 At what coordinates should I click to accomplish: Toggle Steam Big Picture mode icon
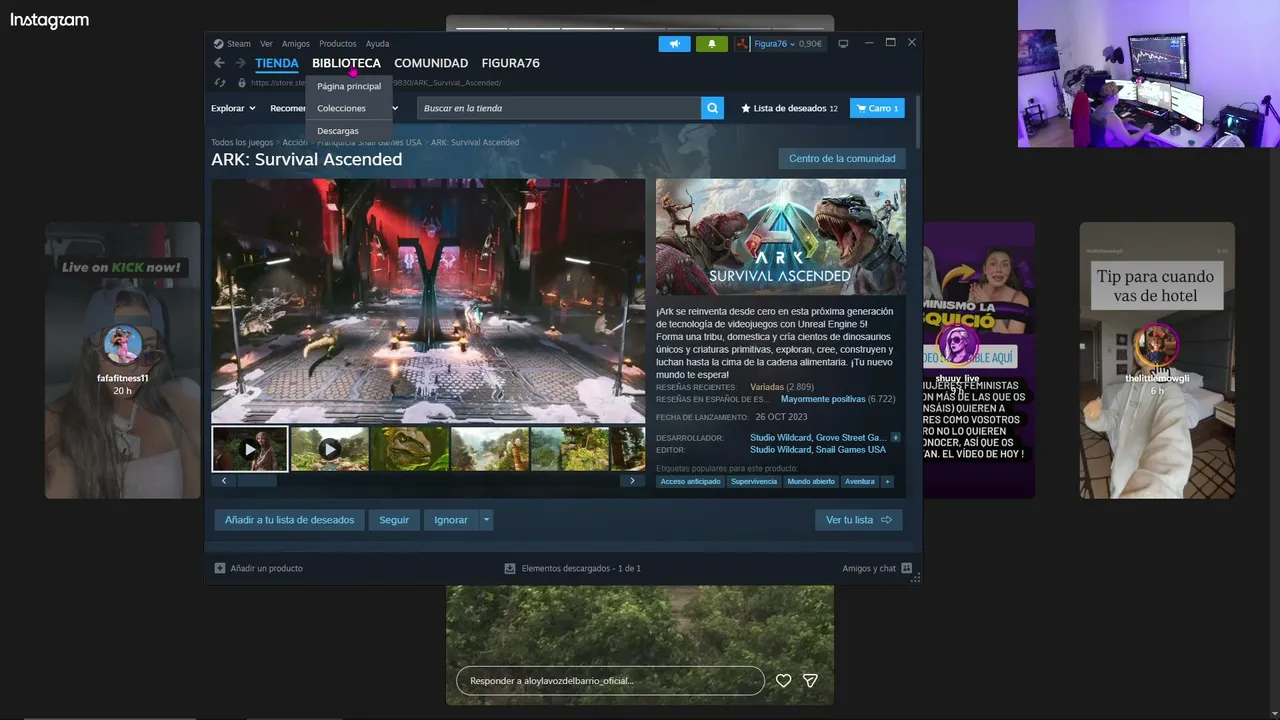point(843,44)
